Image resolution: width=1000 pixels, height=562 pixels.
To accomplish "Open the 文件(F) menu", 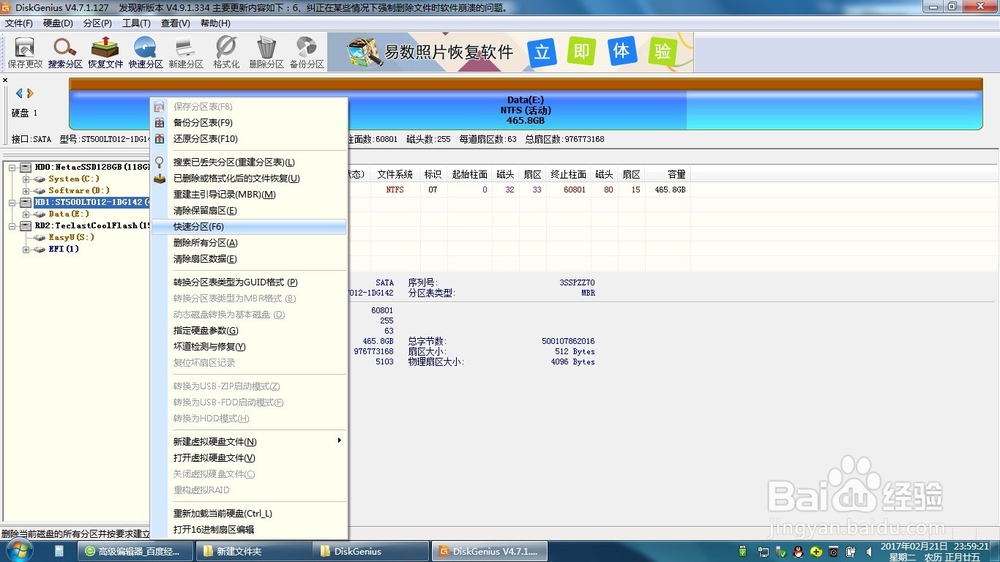I will pos(18,23).
